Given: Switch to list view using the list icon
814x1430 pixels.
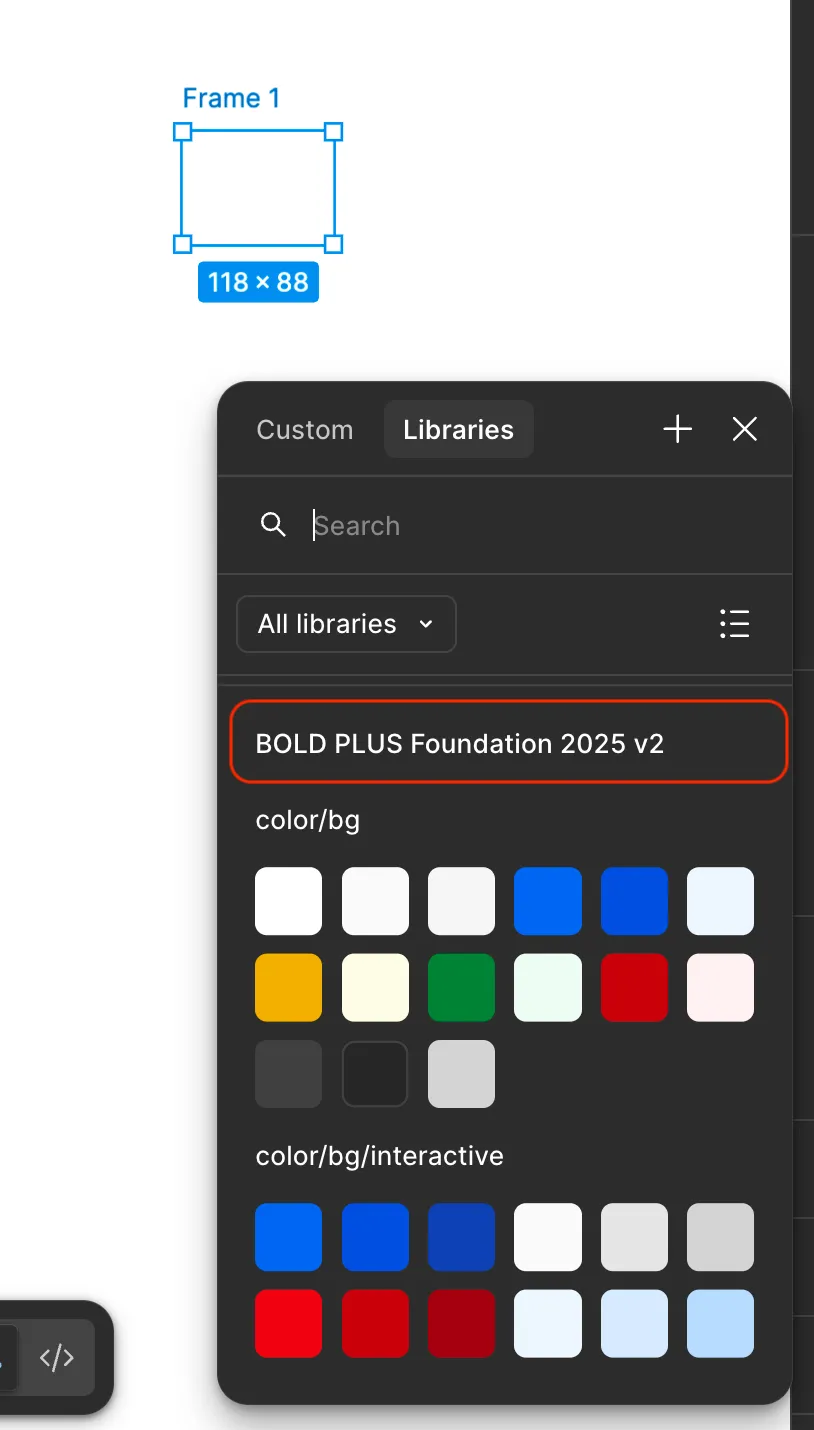Looking at the screenshot, I should click(x=734, y=624).
